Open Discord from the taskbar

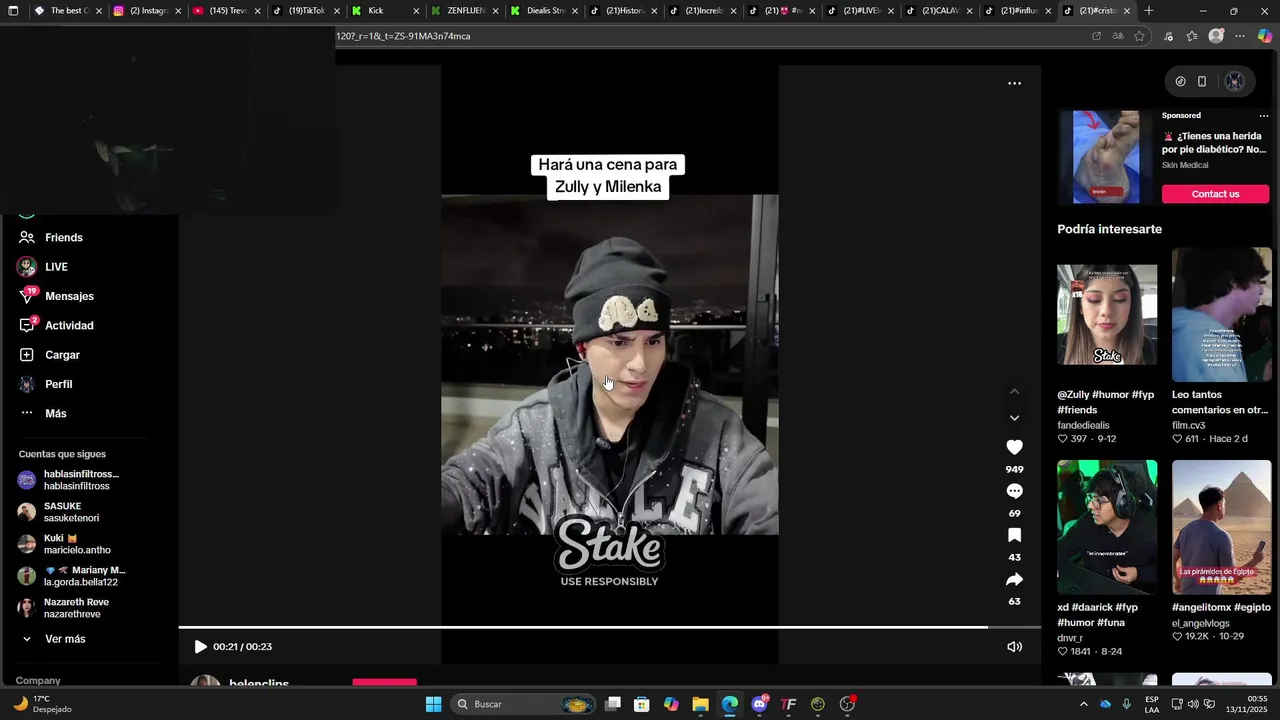[x=759, y=704]
